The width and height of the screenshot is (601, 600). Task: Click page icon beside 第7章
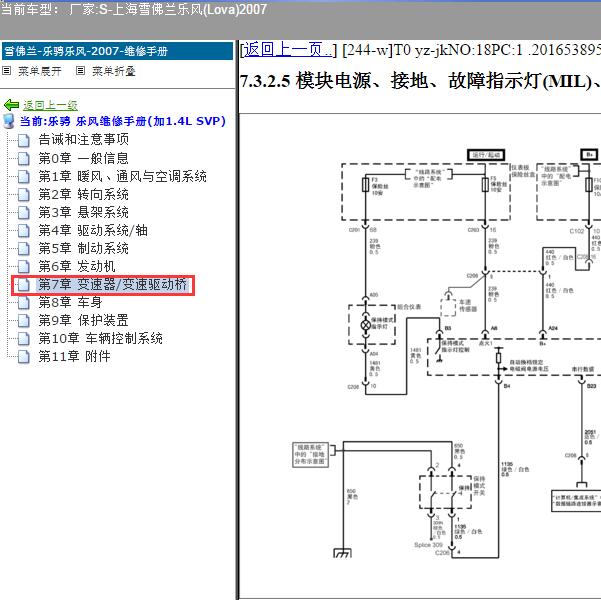(24, 284)
